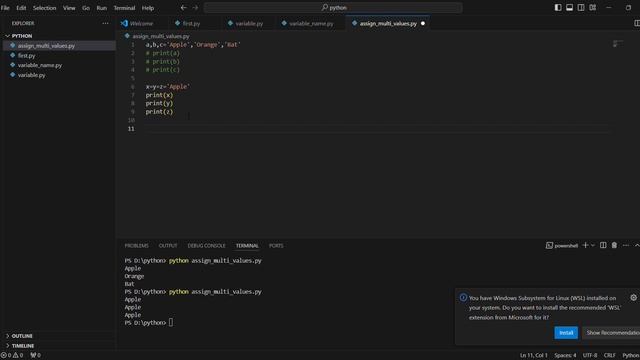Click Ln 11, Col 1 in status bar

533,356
